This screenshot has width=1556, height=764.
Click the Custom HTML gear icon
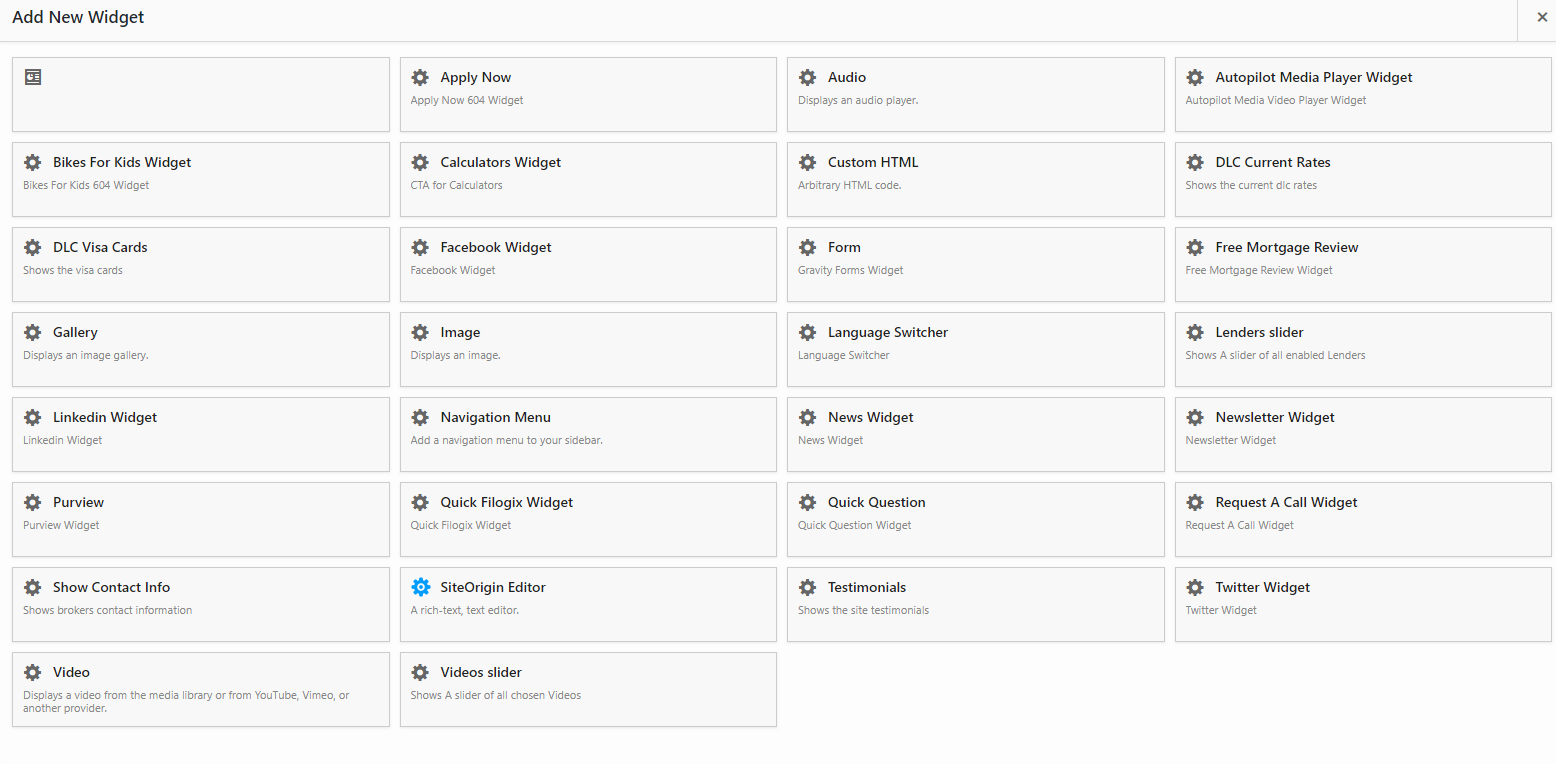coord(807,162)
